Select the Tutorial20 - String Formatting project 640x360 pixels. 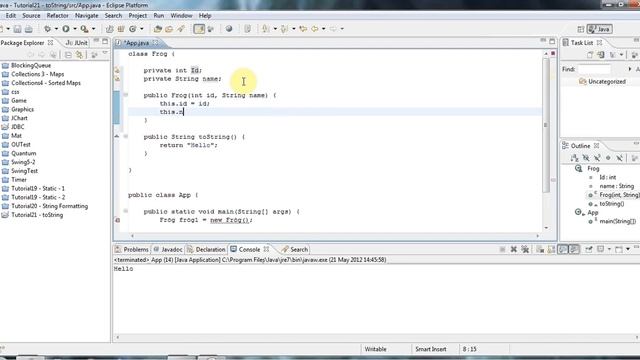(45, 206)
